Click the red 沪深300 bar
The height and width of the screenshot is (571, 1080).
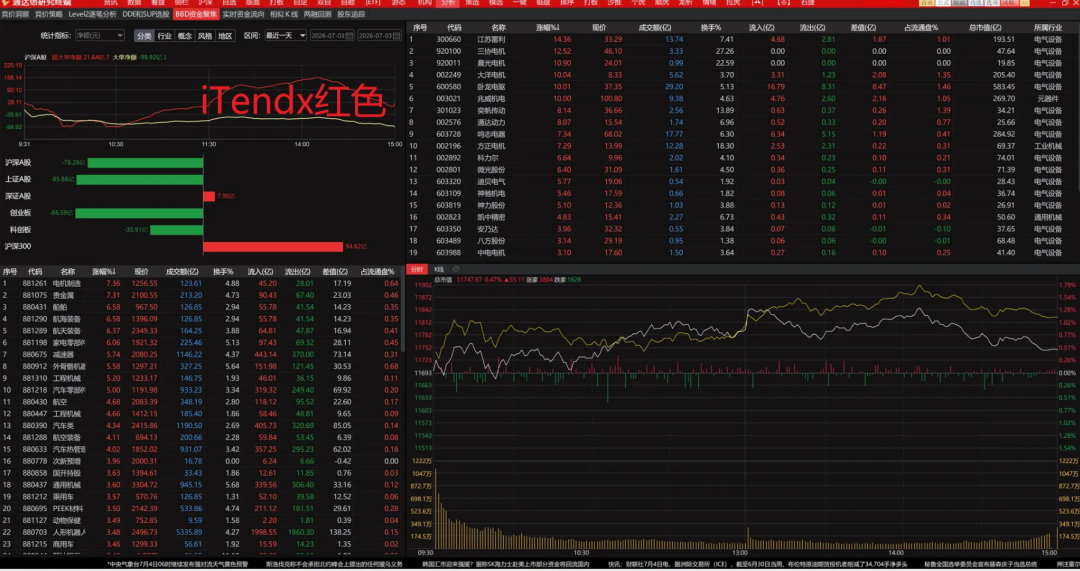click(x=273, y=247)
